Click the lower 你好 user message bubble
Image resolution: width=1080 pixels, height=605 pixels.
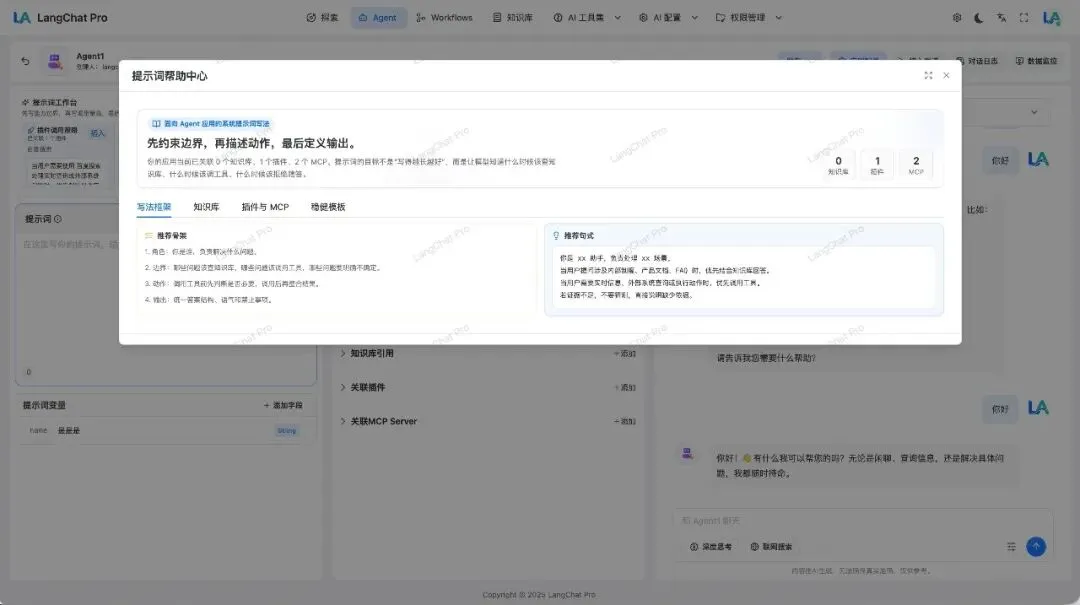pyautogui.click(x=999, y=409)
